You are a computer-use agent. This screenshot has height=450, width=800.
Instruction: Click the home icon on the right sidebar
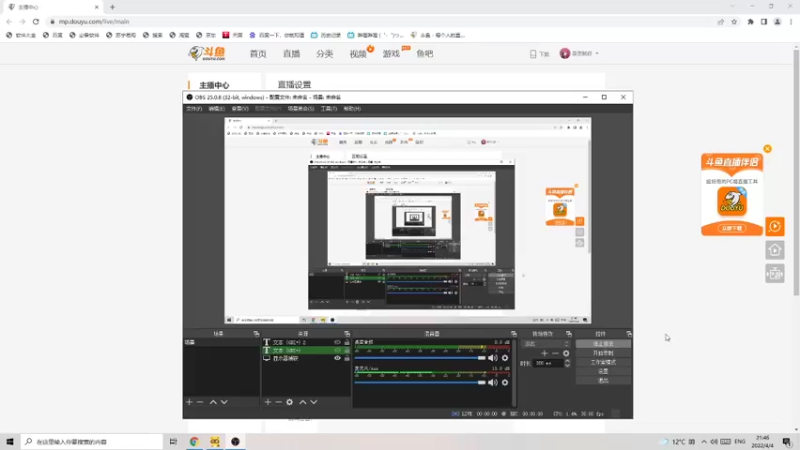774,250
